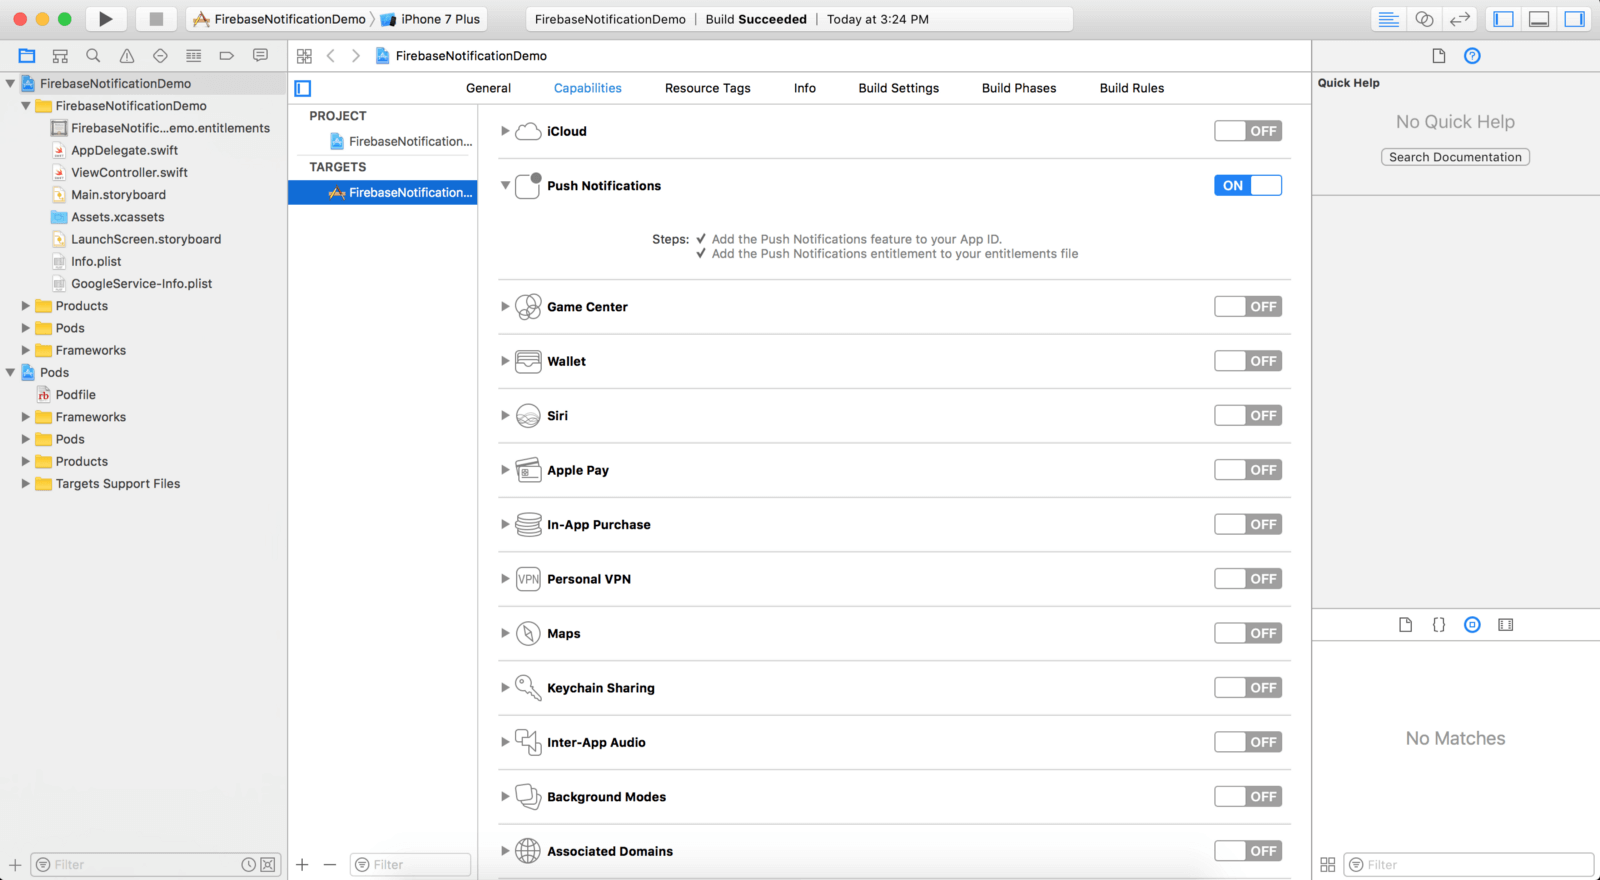This screenshot has height=880, width=1600.
Task: Show the Quick Help inspector
Action: 1472,56
